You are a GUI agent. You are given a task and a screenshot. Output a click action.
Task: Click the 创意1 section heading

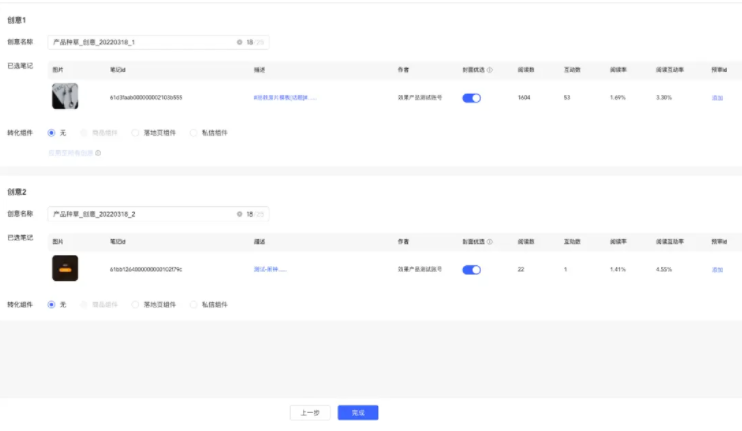(17, 20)
